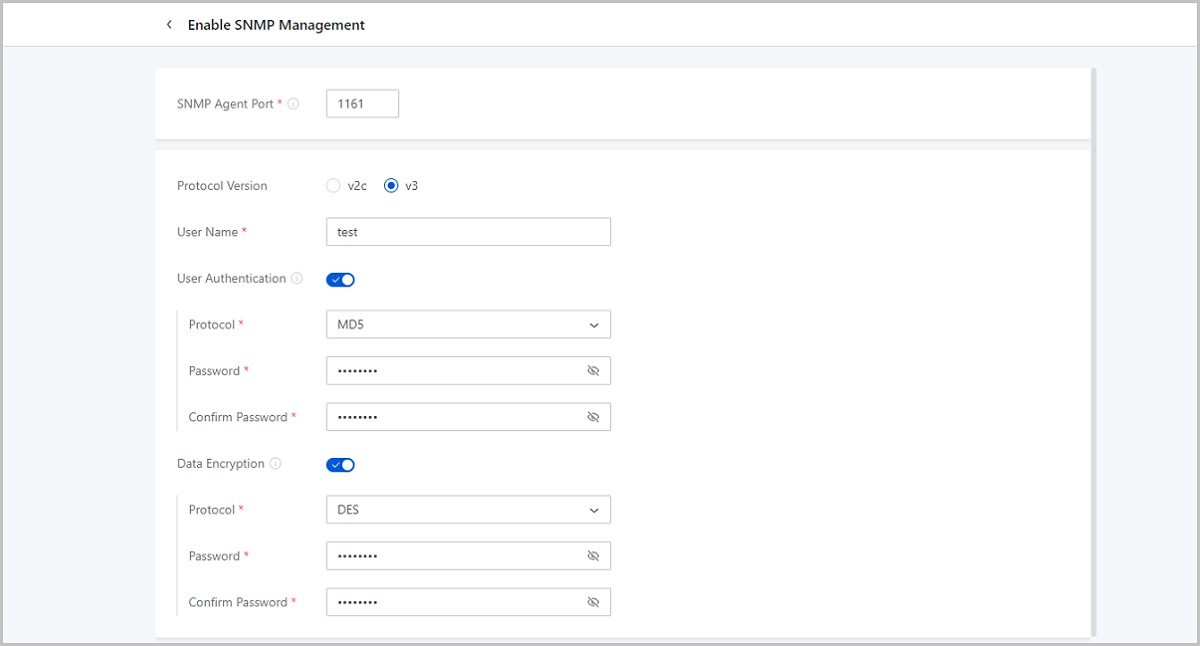This screenshot has height=646, width=1200.
Task: Click info icon next to Data Encryption
Action: coord(276,464)
